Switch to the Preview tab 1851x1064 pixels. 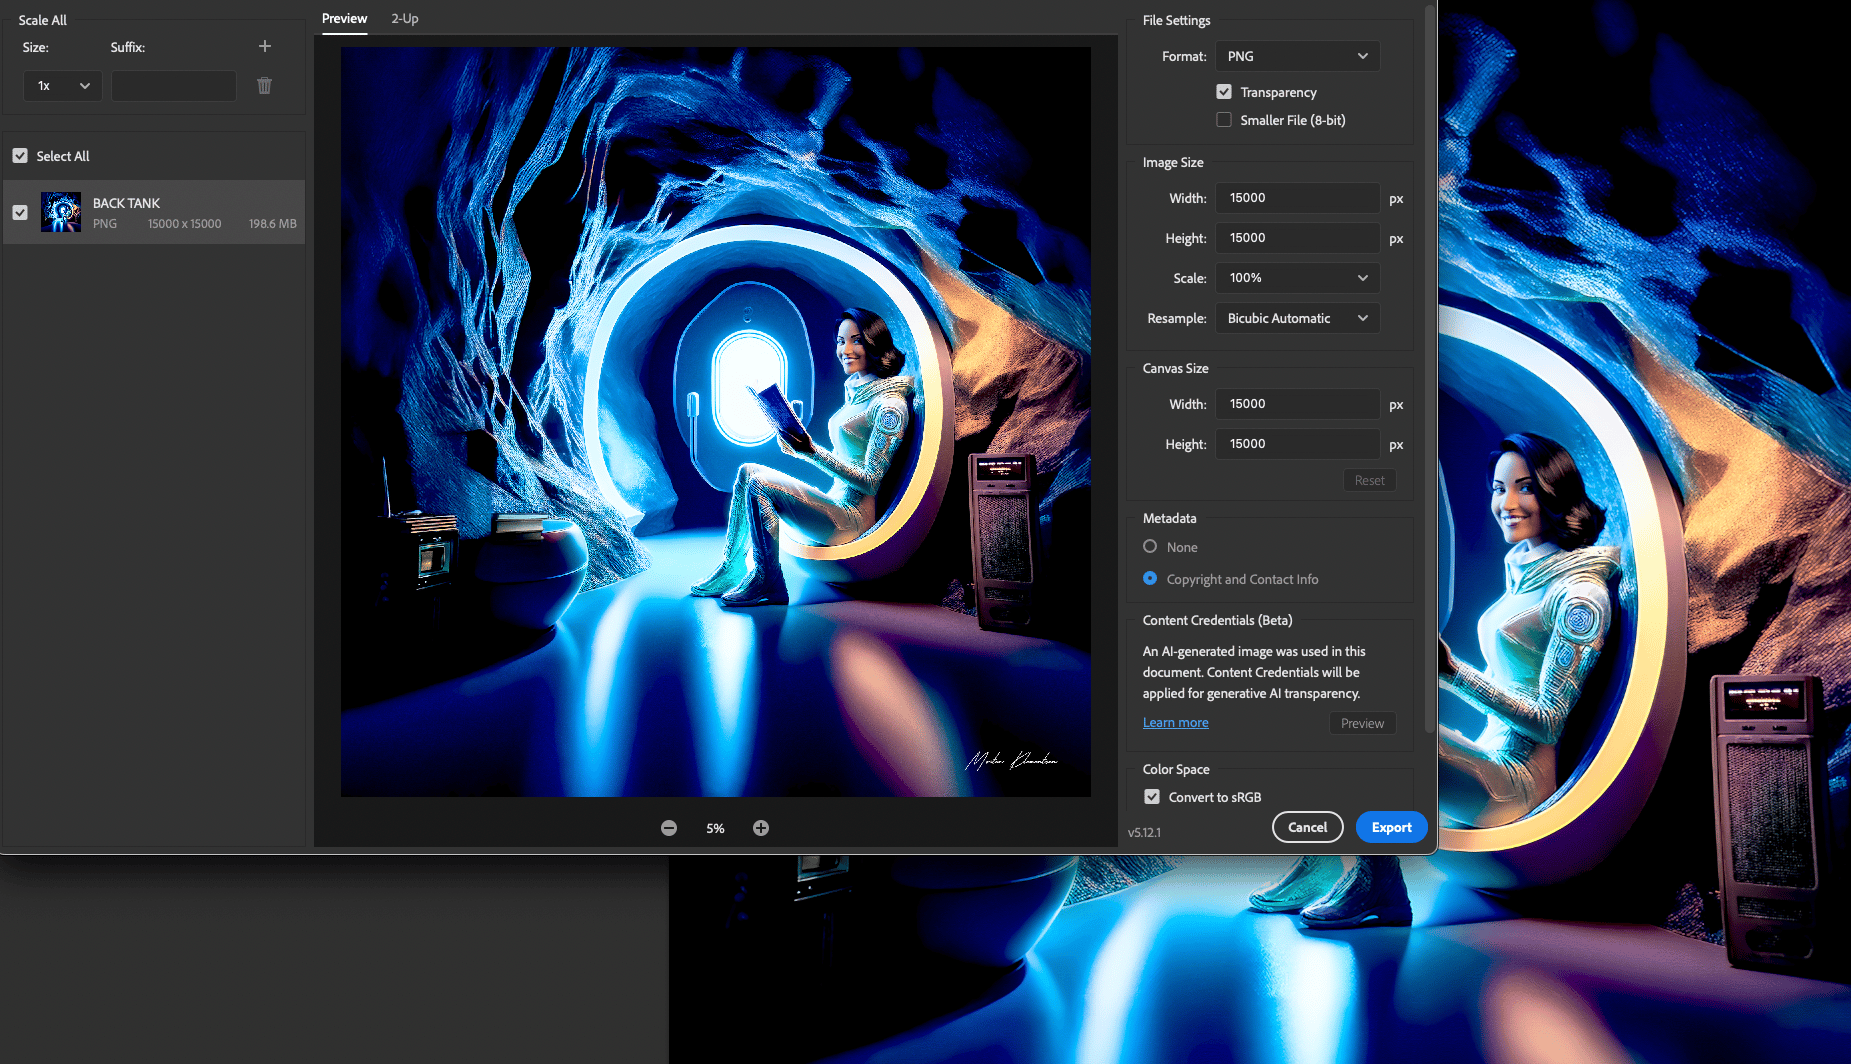[x=344, y=19]
